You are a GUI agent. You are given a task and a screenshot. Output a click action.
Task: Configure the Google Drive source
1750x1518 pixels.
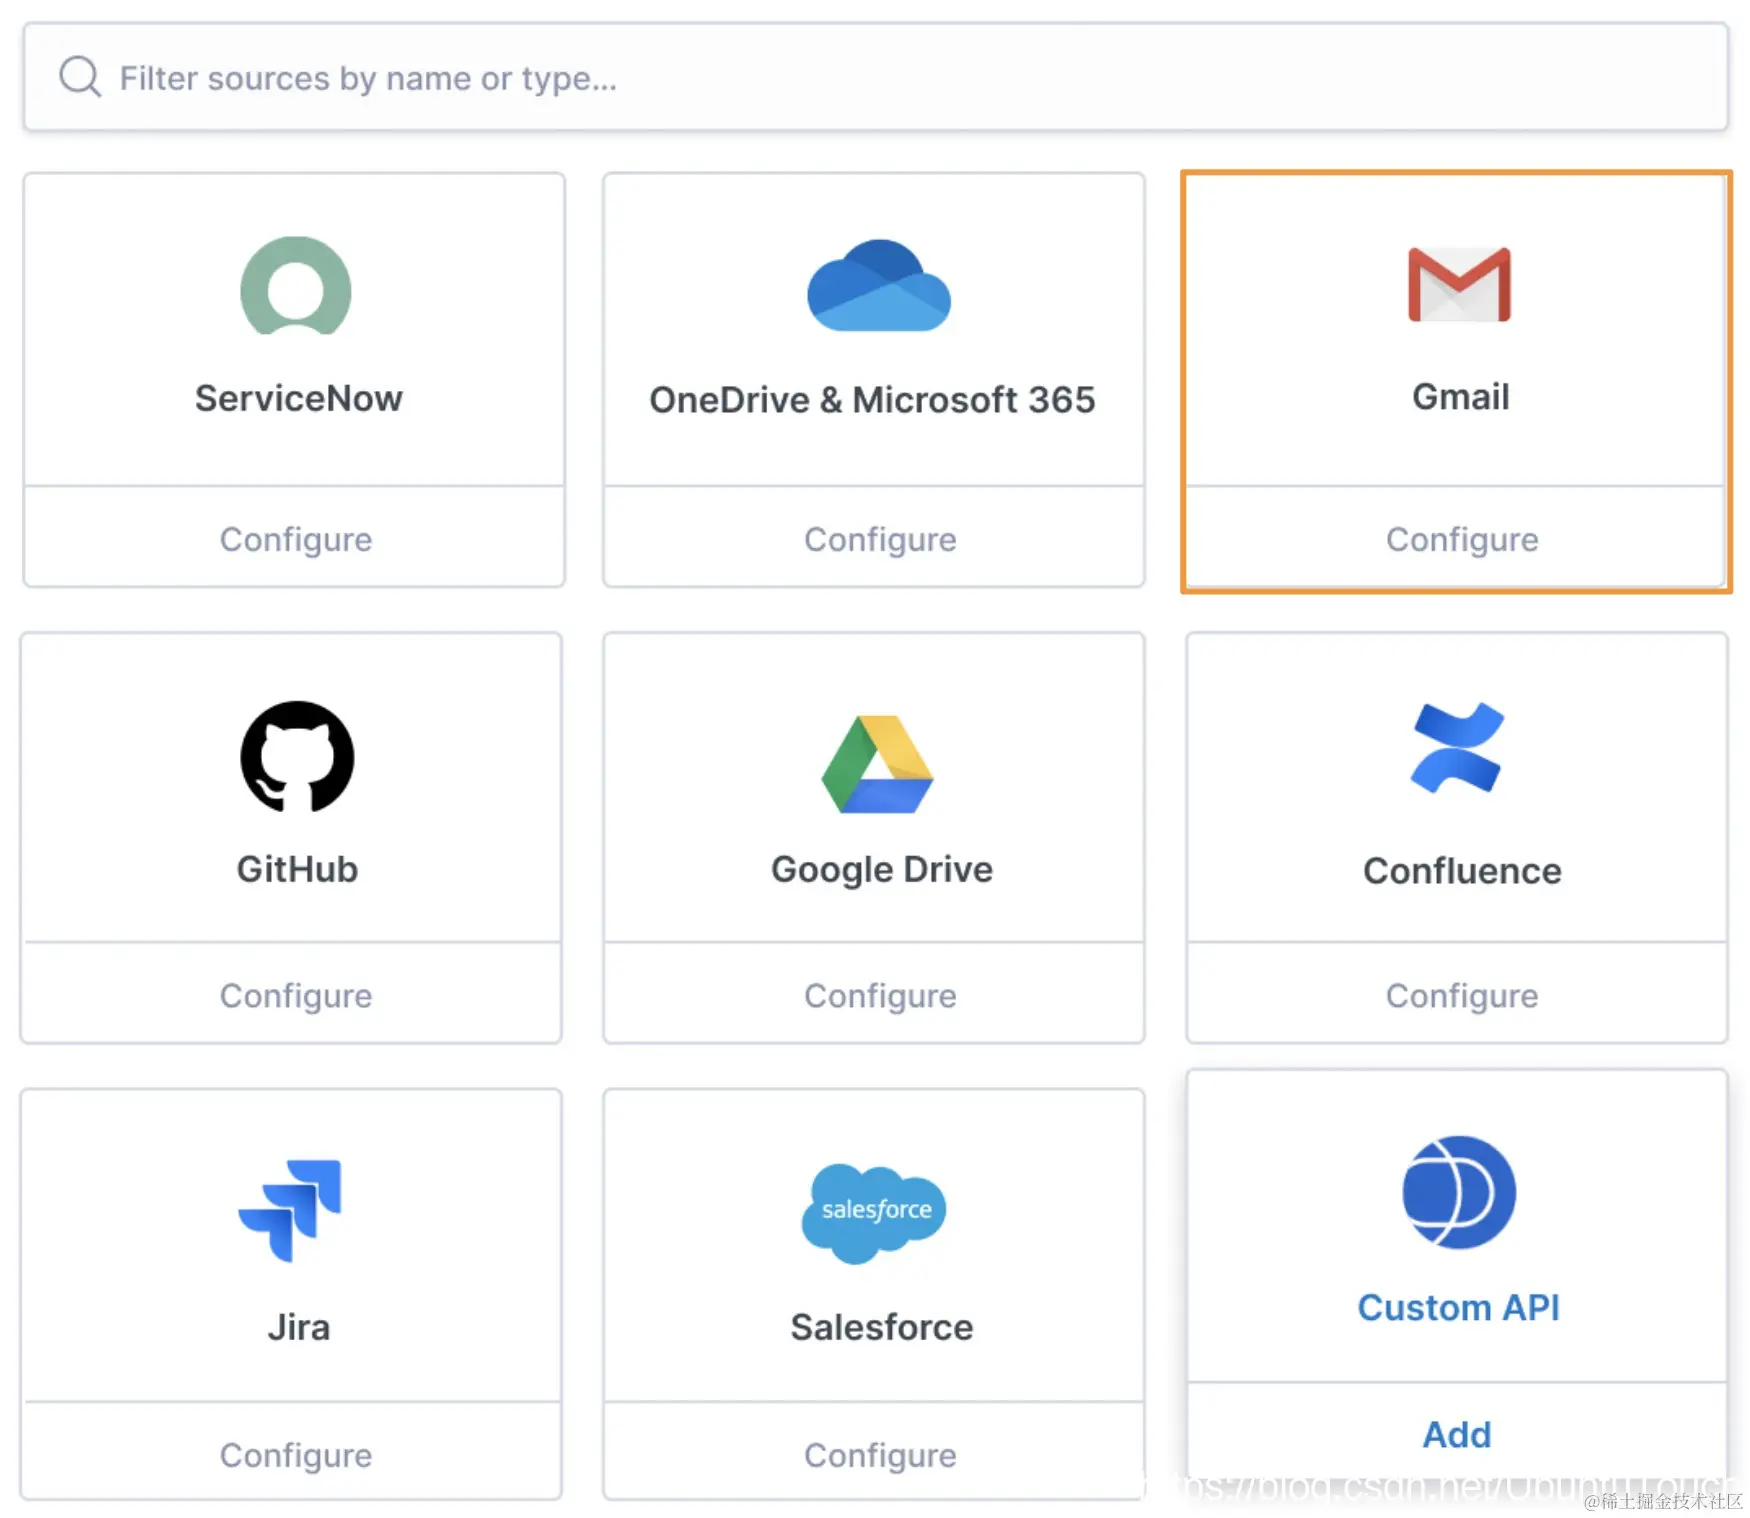click(x=879, y=995)
